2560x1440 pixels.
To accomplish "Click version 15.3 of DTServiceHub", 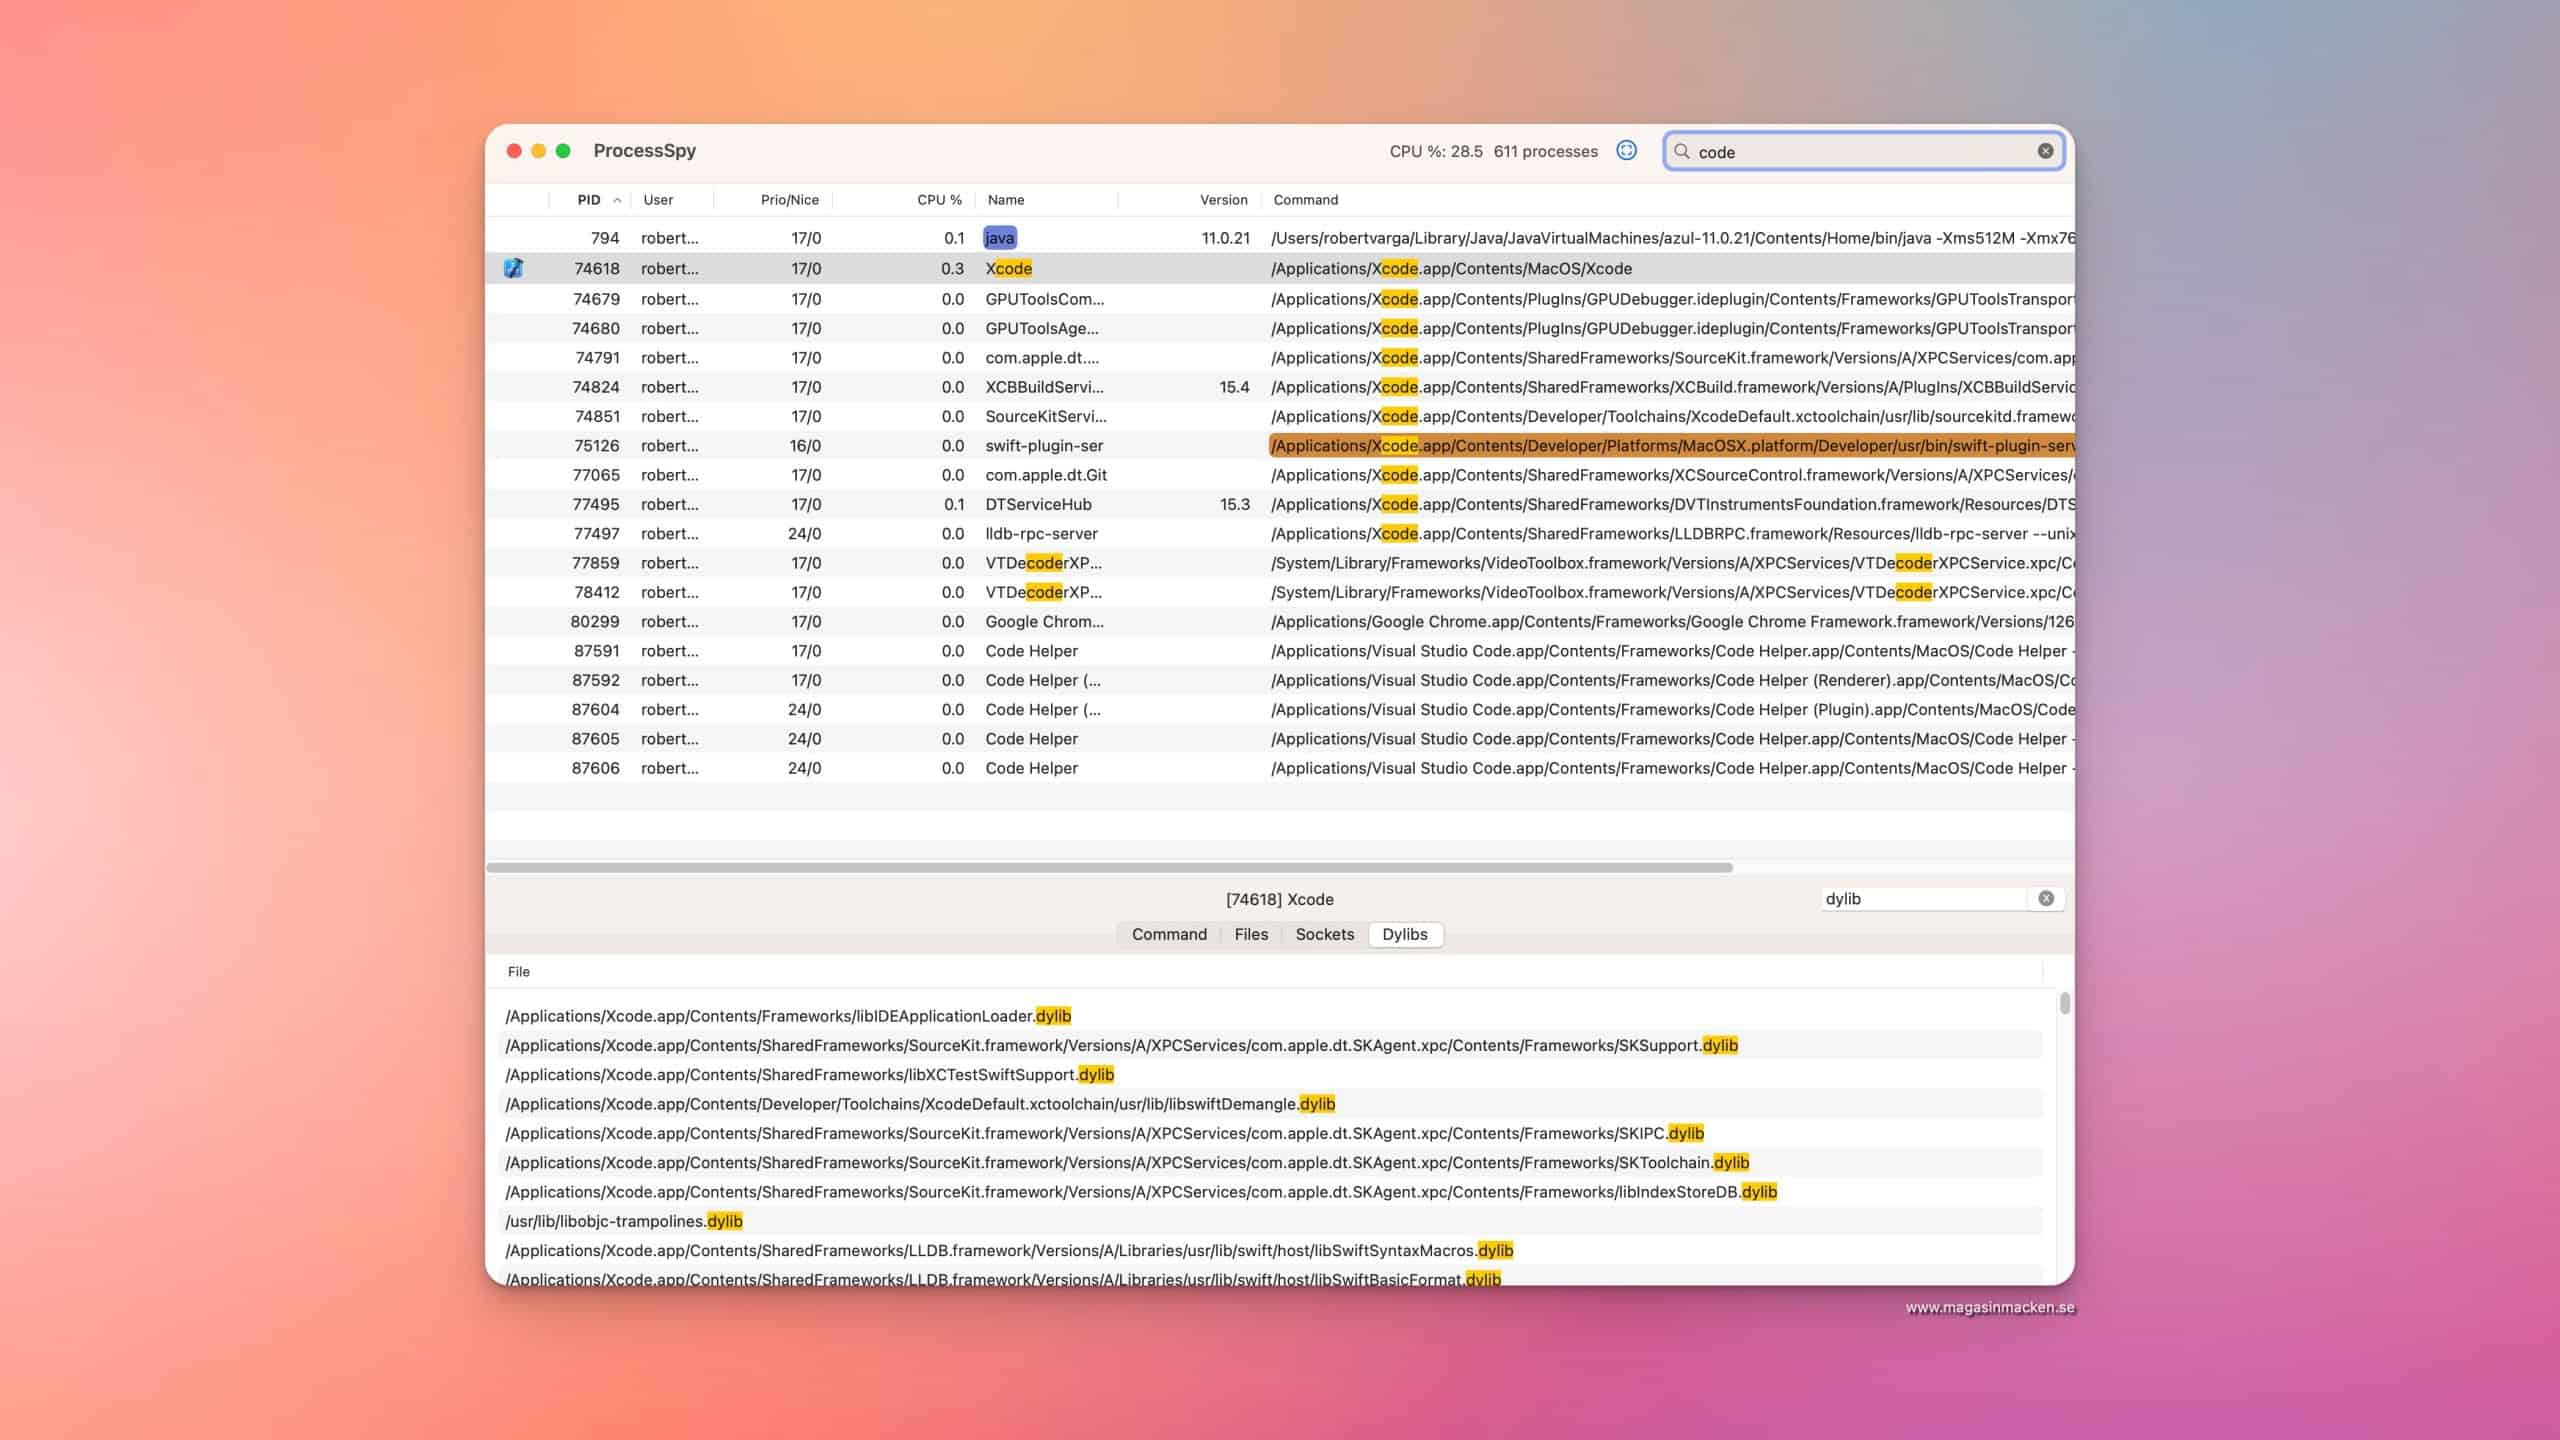I will pos(1234,504).
